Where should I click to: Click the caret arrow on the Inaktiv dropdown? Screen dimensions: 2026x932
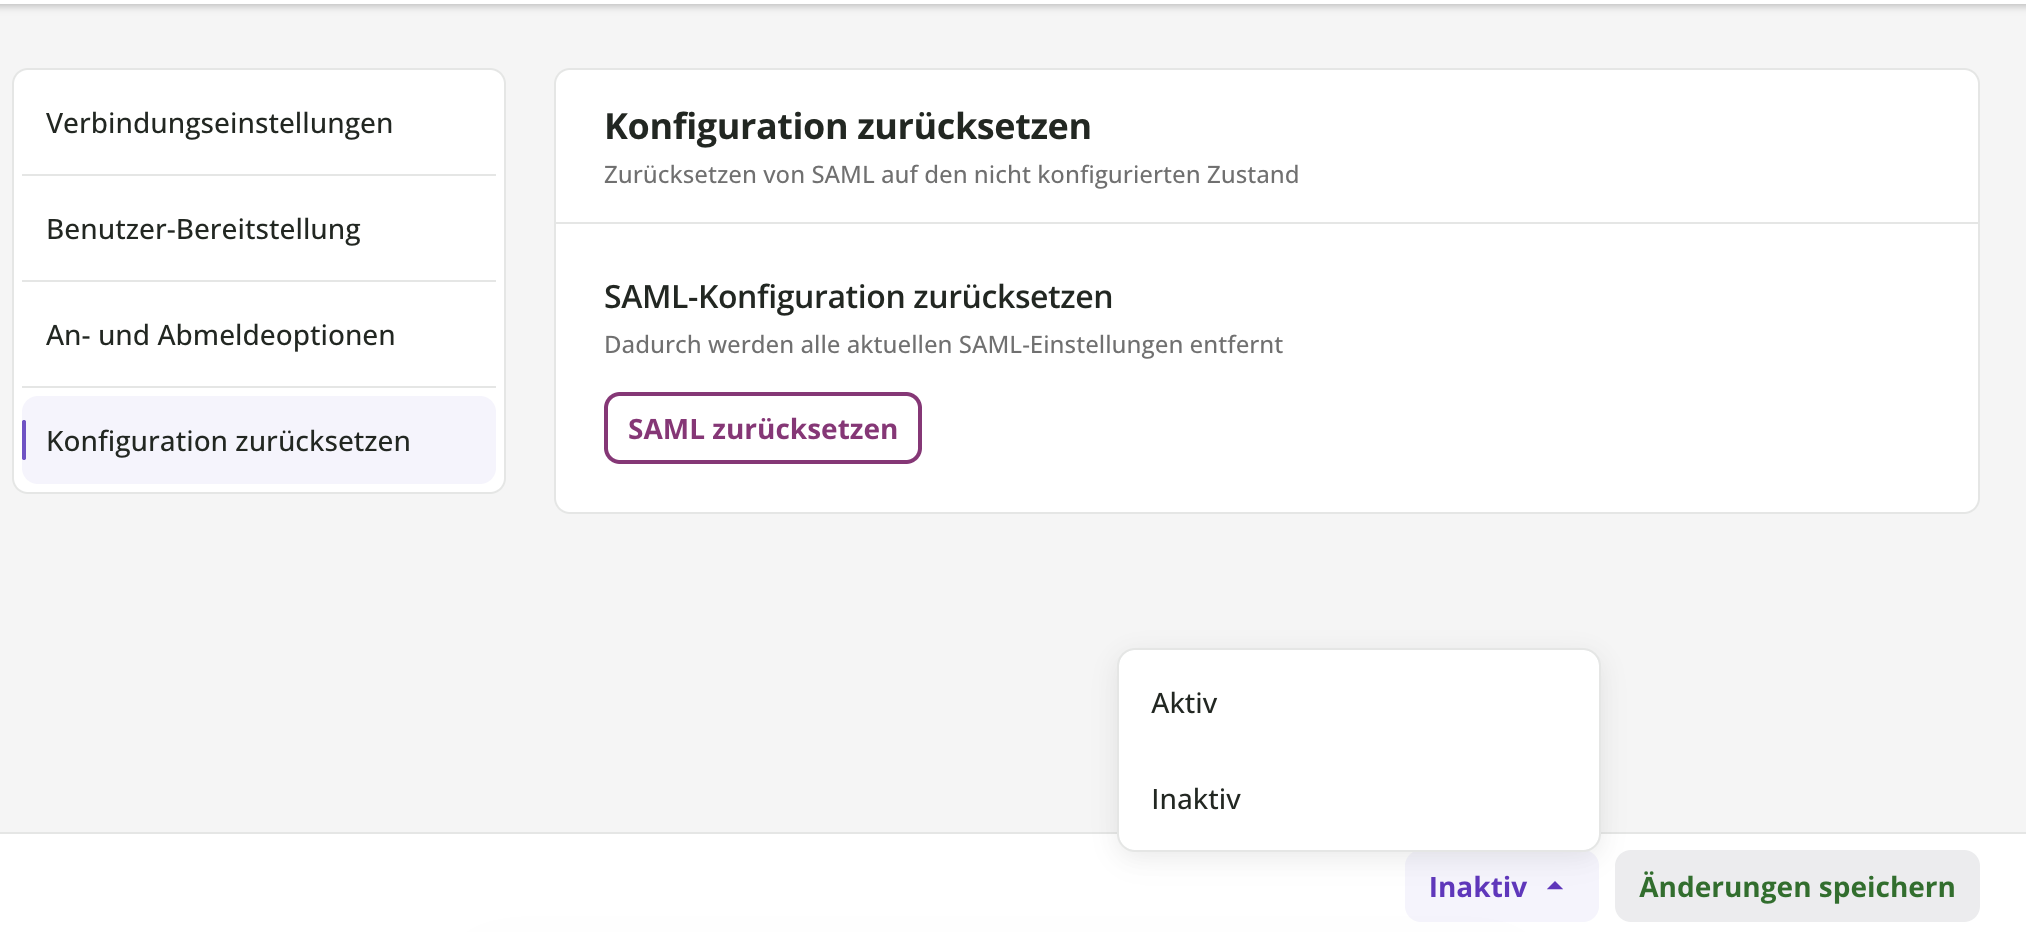point(1555,886)
